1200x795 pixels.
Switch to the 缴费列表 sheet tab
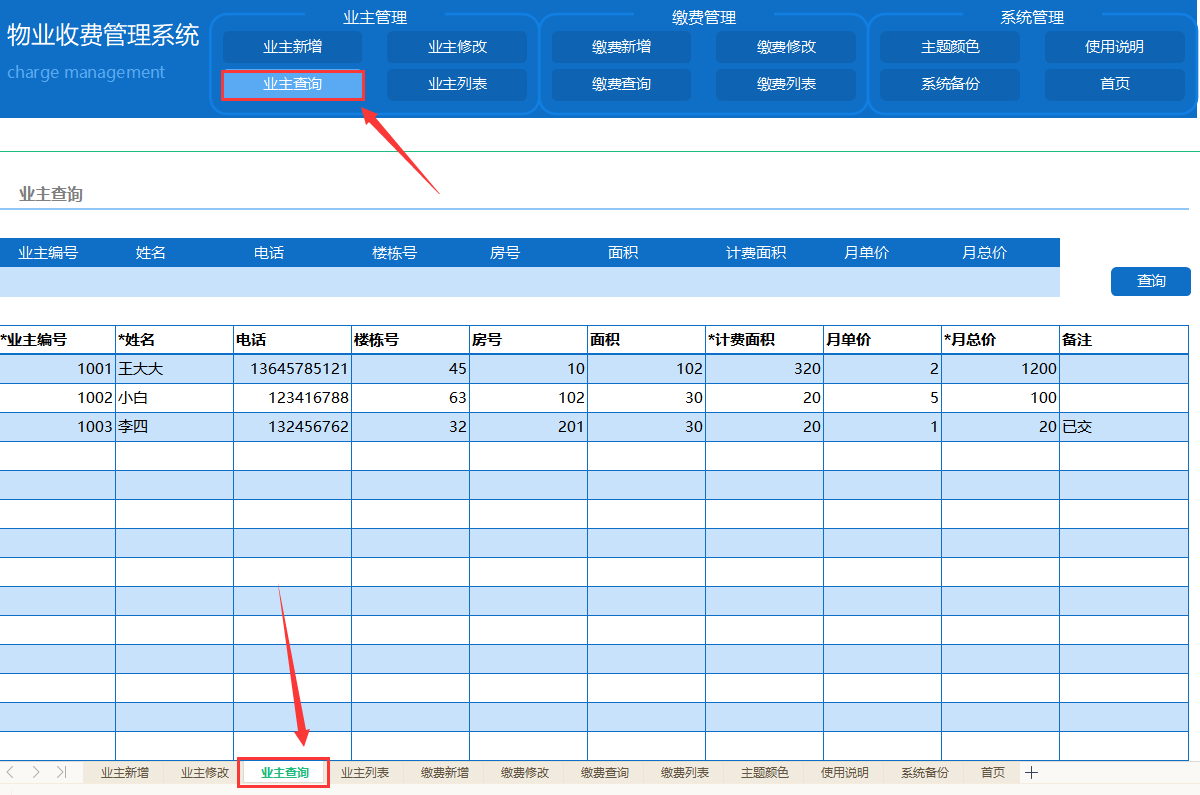[683, 772]
